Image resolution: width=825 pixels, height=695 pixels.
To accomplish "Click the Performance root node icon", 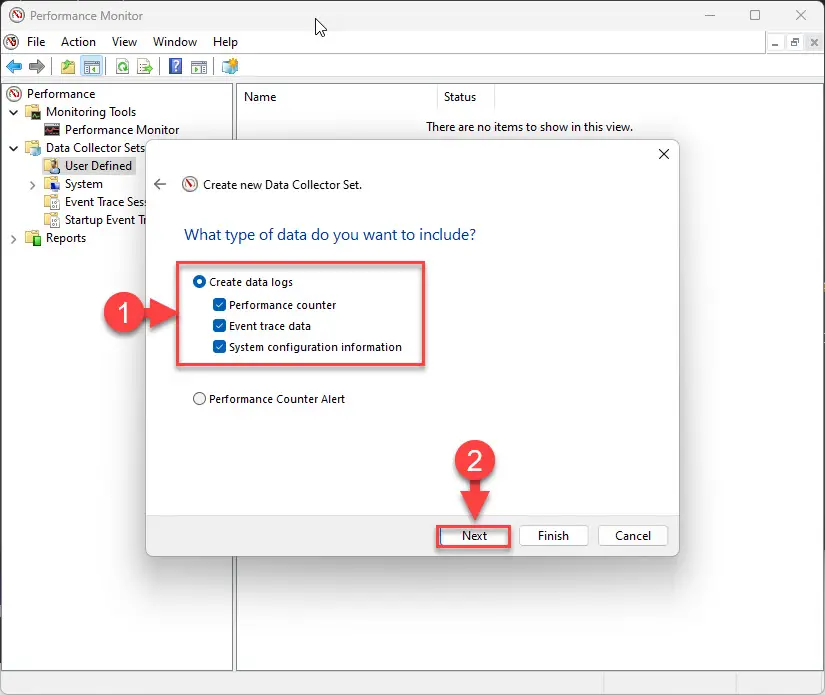I will point(14,94).
